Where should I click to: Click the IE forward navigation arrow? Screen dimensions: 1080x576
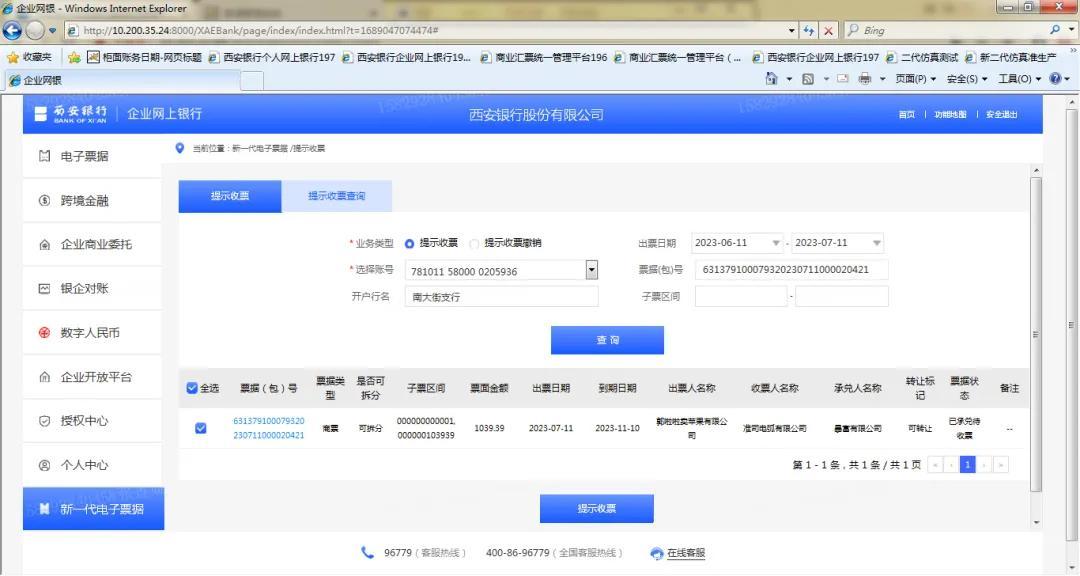pyautogui.click(x=35, y=30)
